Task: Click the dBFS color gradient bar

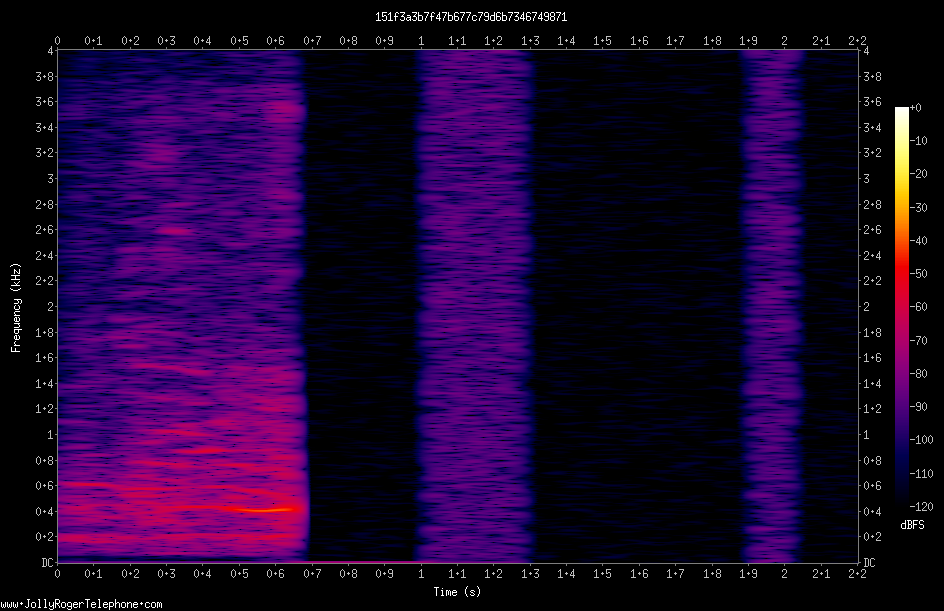Action: pyautogui.click(x=901, y=307)
